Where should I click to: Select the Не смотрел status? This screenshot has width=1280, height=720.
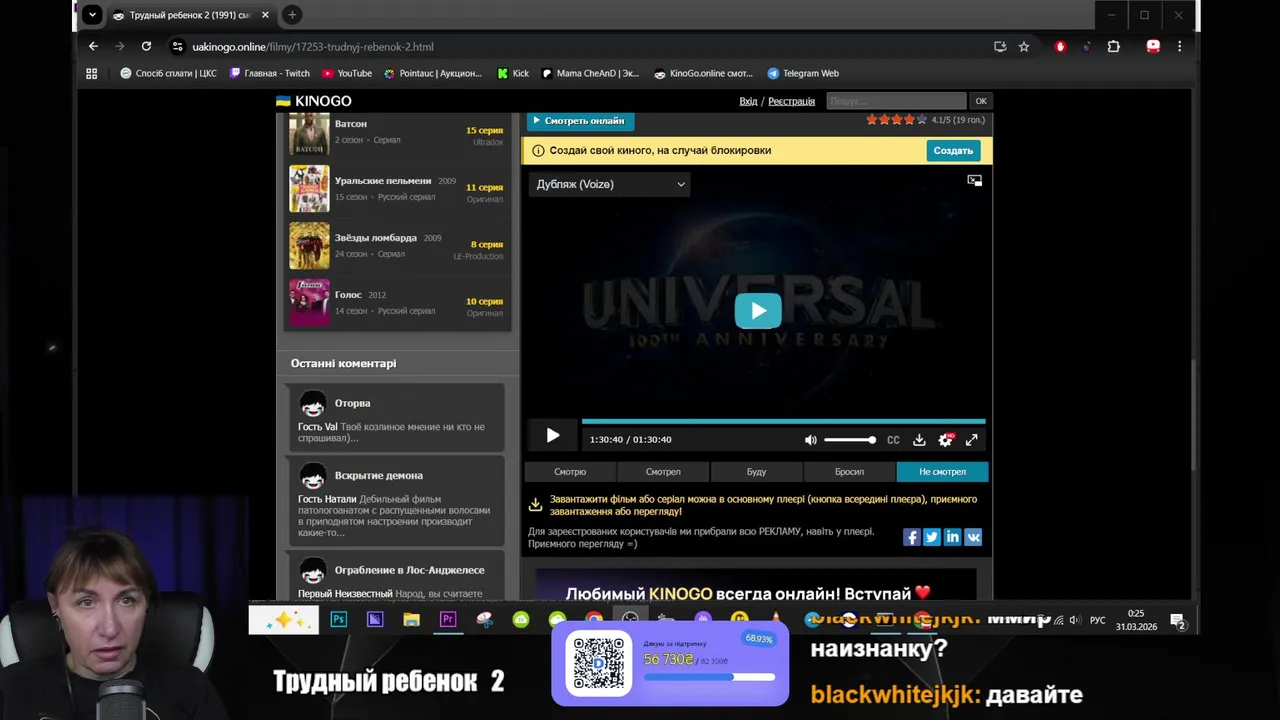click(942, 472)
